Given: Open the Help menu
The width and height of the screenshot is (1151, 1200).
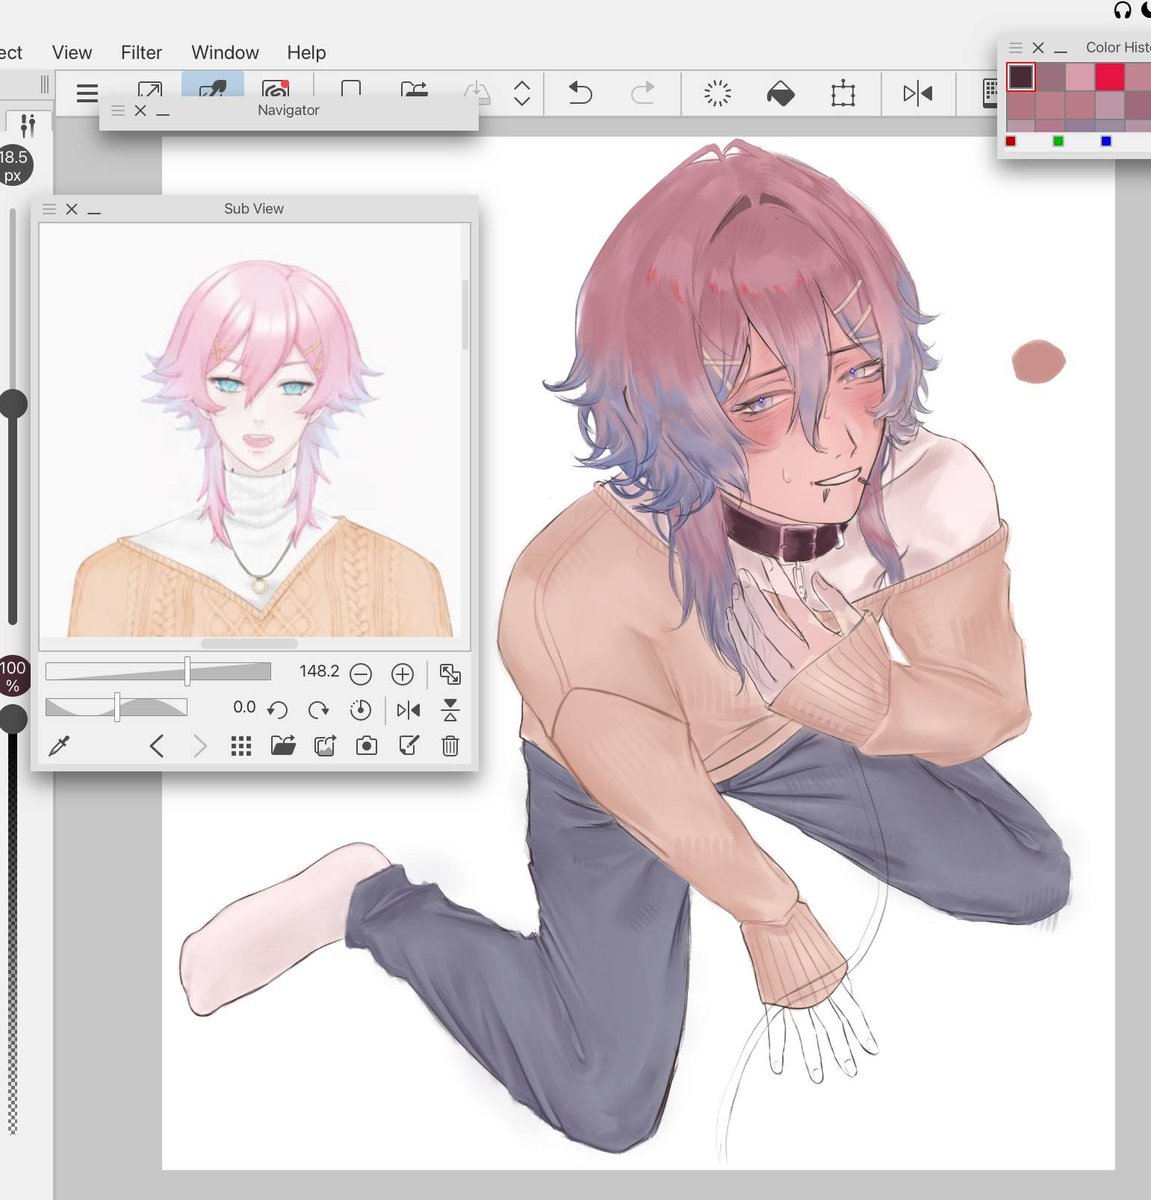Looking at the screenshot, I should 306,52.
